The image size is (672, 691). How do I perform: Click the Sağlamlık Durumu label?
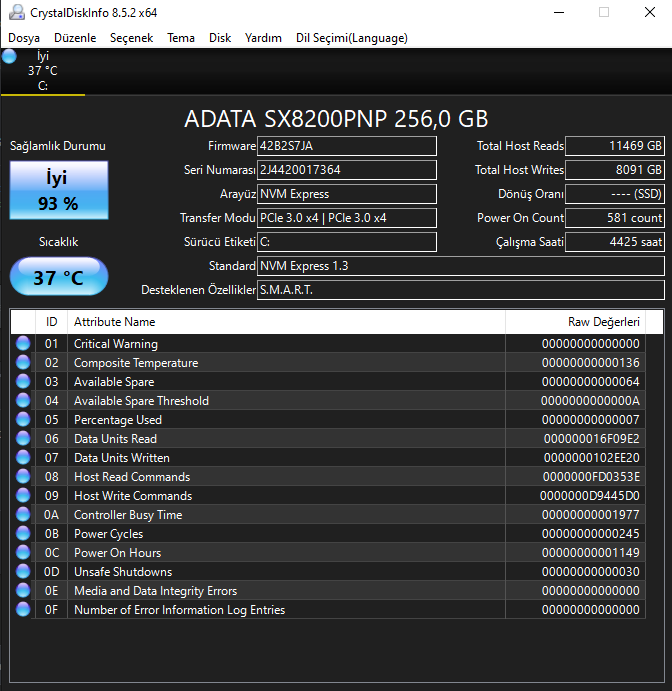(x=58, y=146)
